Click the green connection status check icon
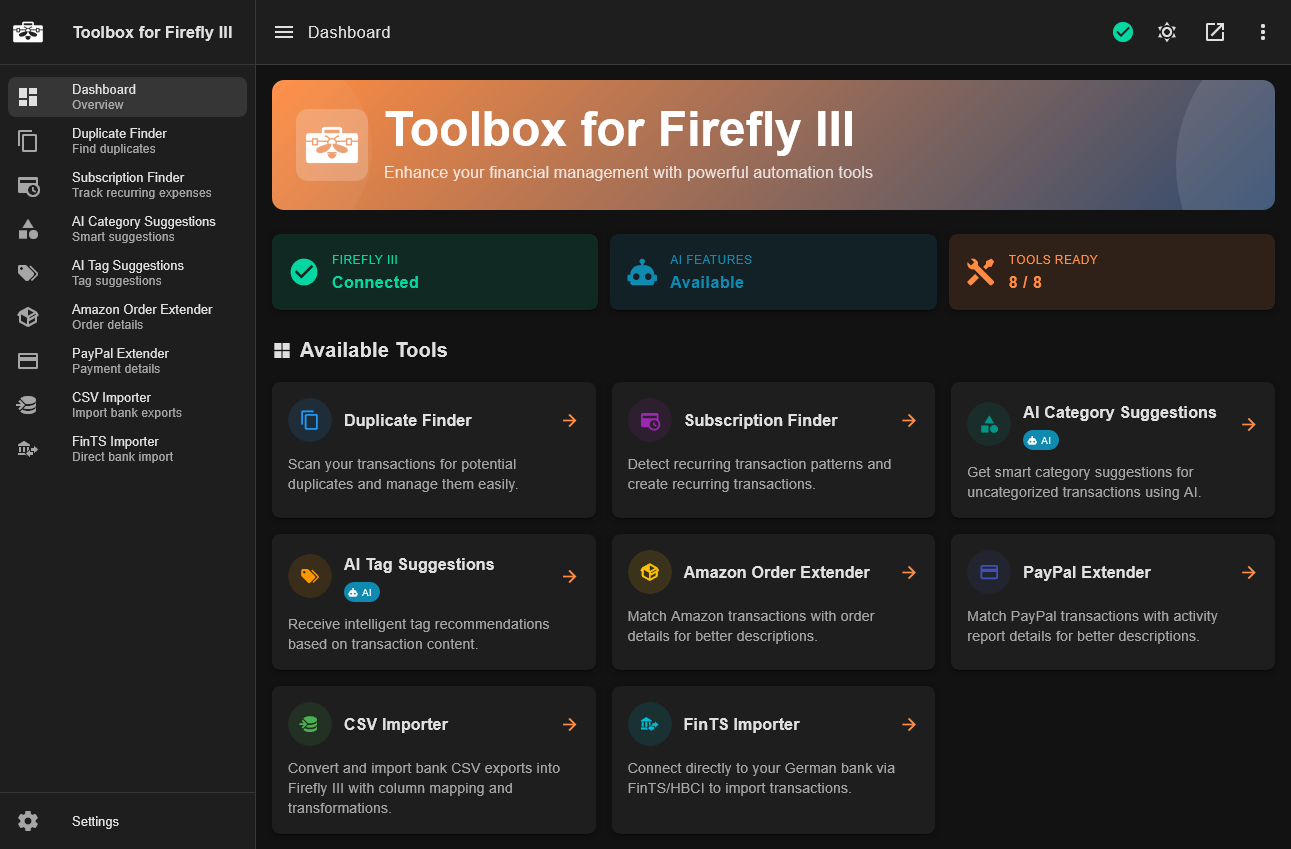Viewport: 1291px width, 849px height. [1123, 32]
